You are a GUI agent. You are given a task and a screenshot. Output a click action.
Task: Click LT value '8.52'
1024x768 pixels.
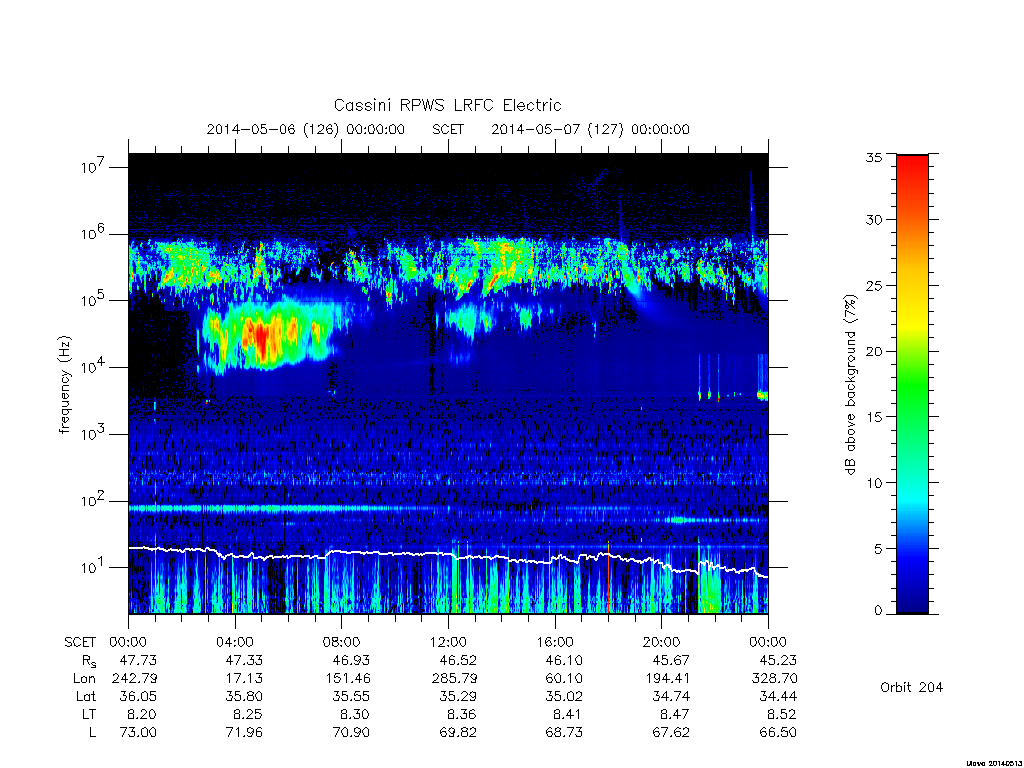tap(782, 714)
